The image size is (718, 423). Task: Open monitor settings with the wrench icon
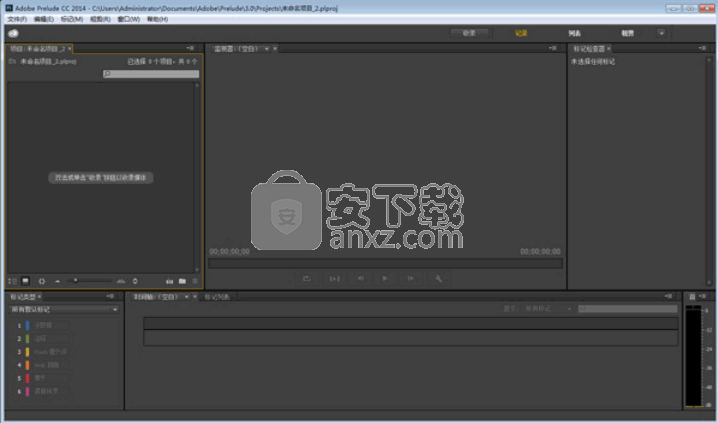click(x=438, y=278)
